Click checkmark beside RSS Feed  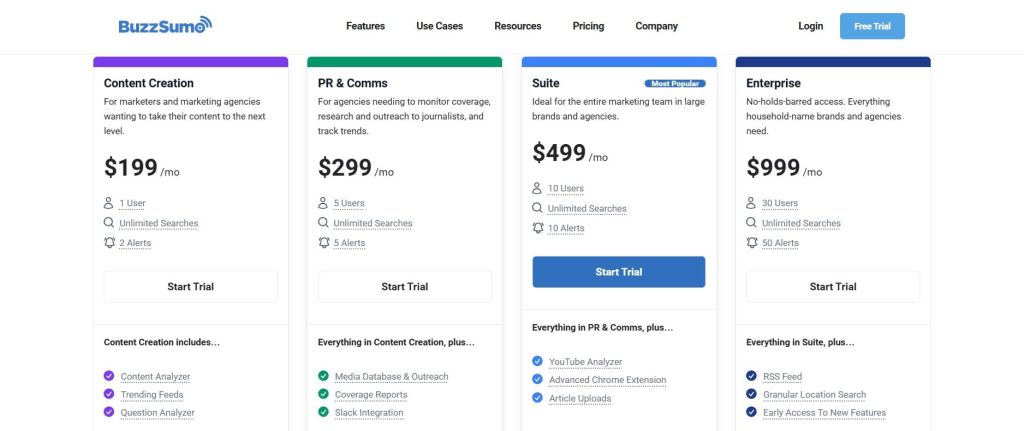click(x=752, y=376)
